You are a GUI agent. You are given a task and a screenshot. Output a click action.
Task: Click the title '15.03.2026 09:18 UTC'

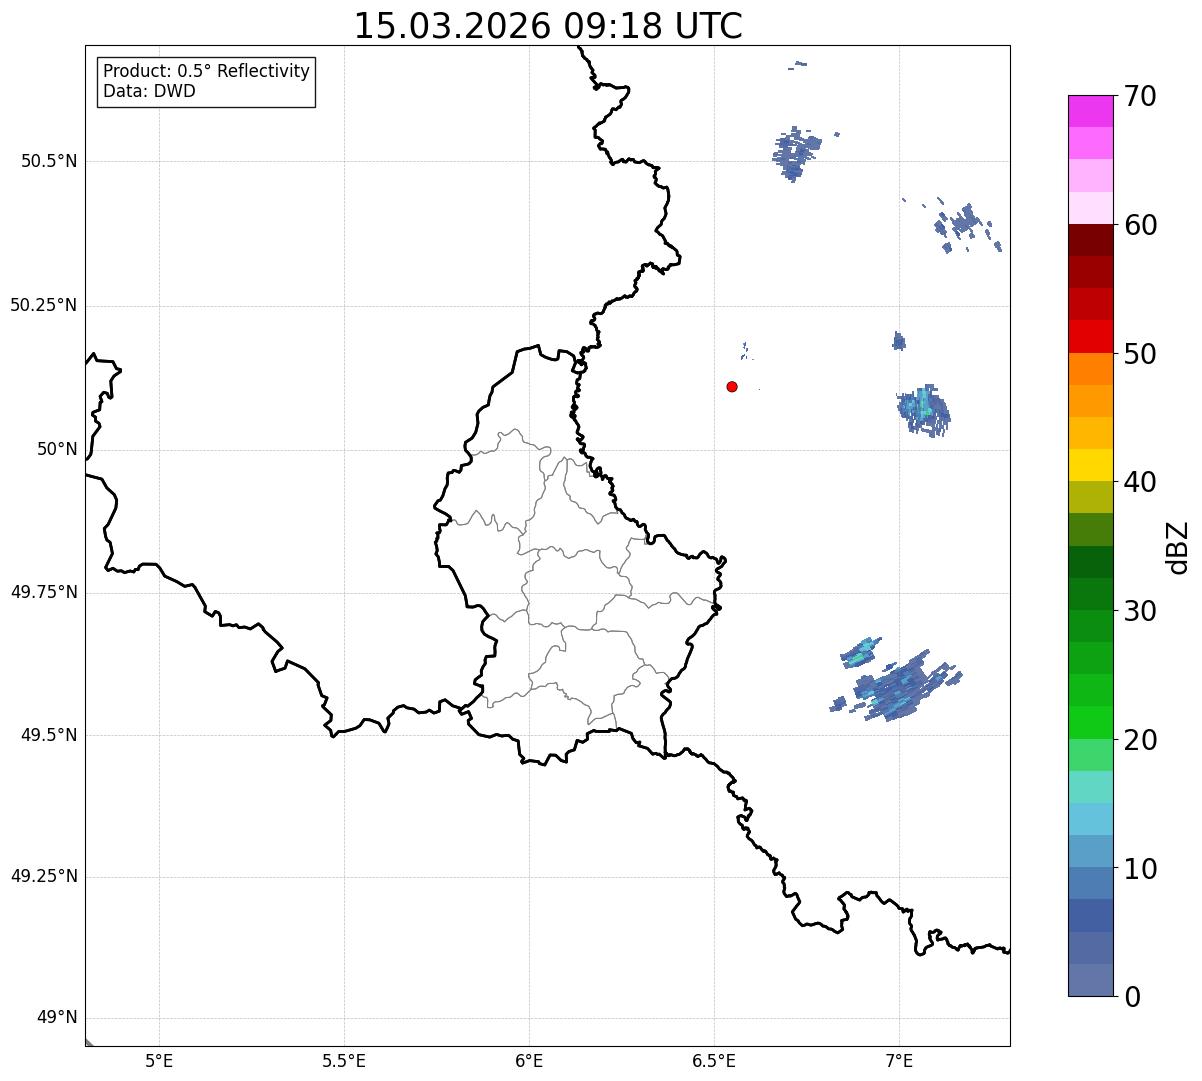[548, 26]
